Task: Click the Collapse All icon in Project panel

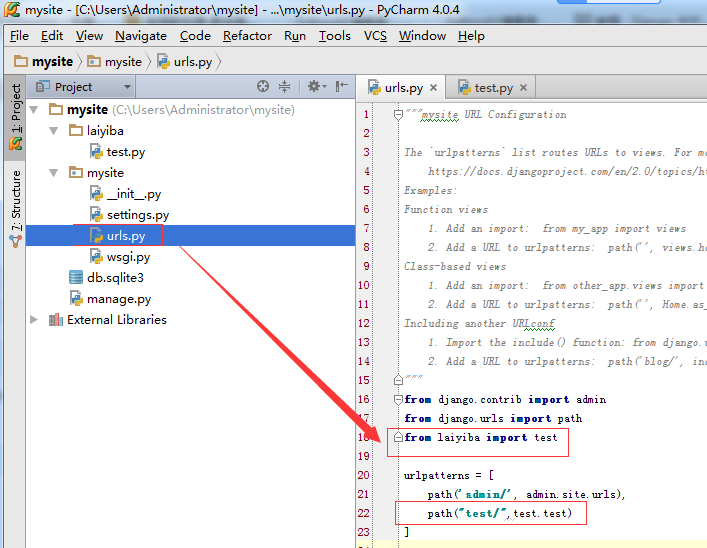Action: click(285, 87)
